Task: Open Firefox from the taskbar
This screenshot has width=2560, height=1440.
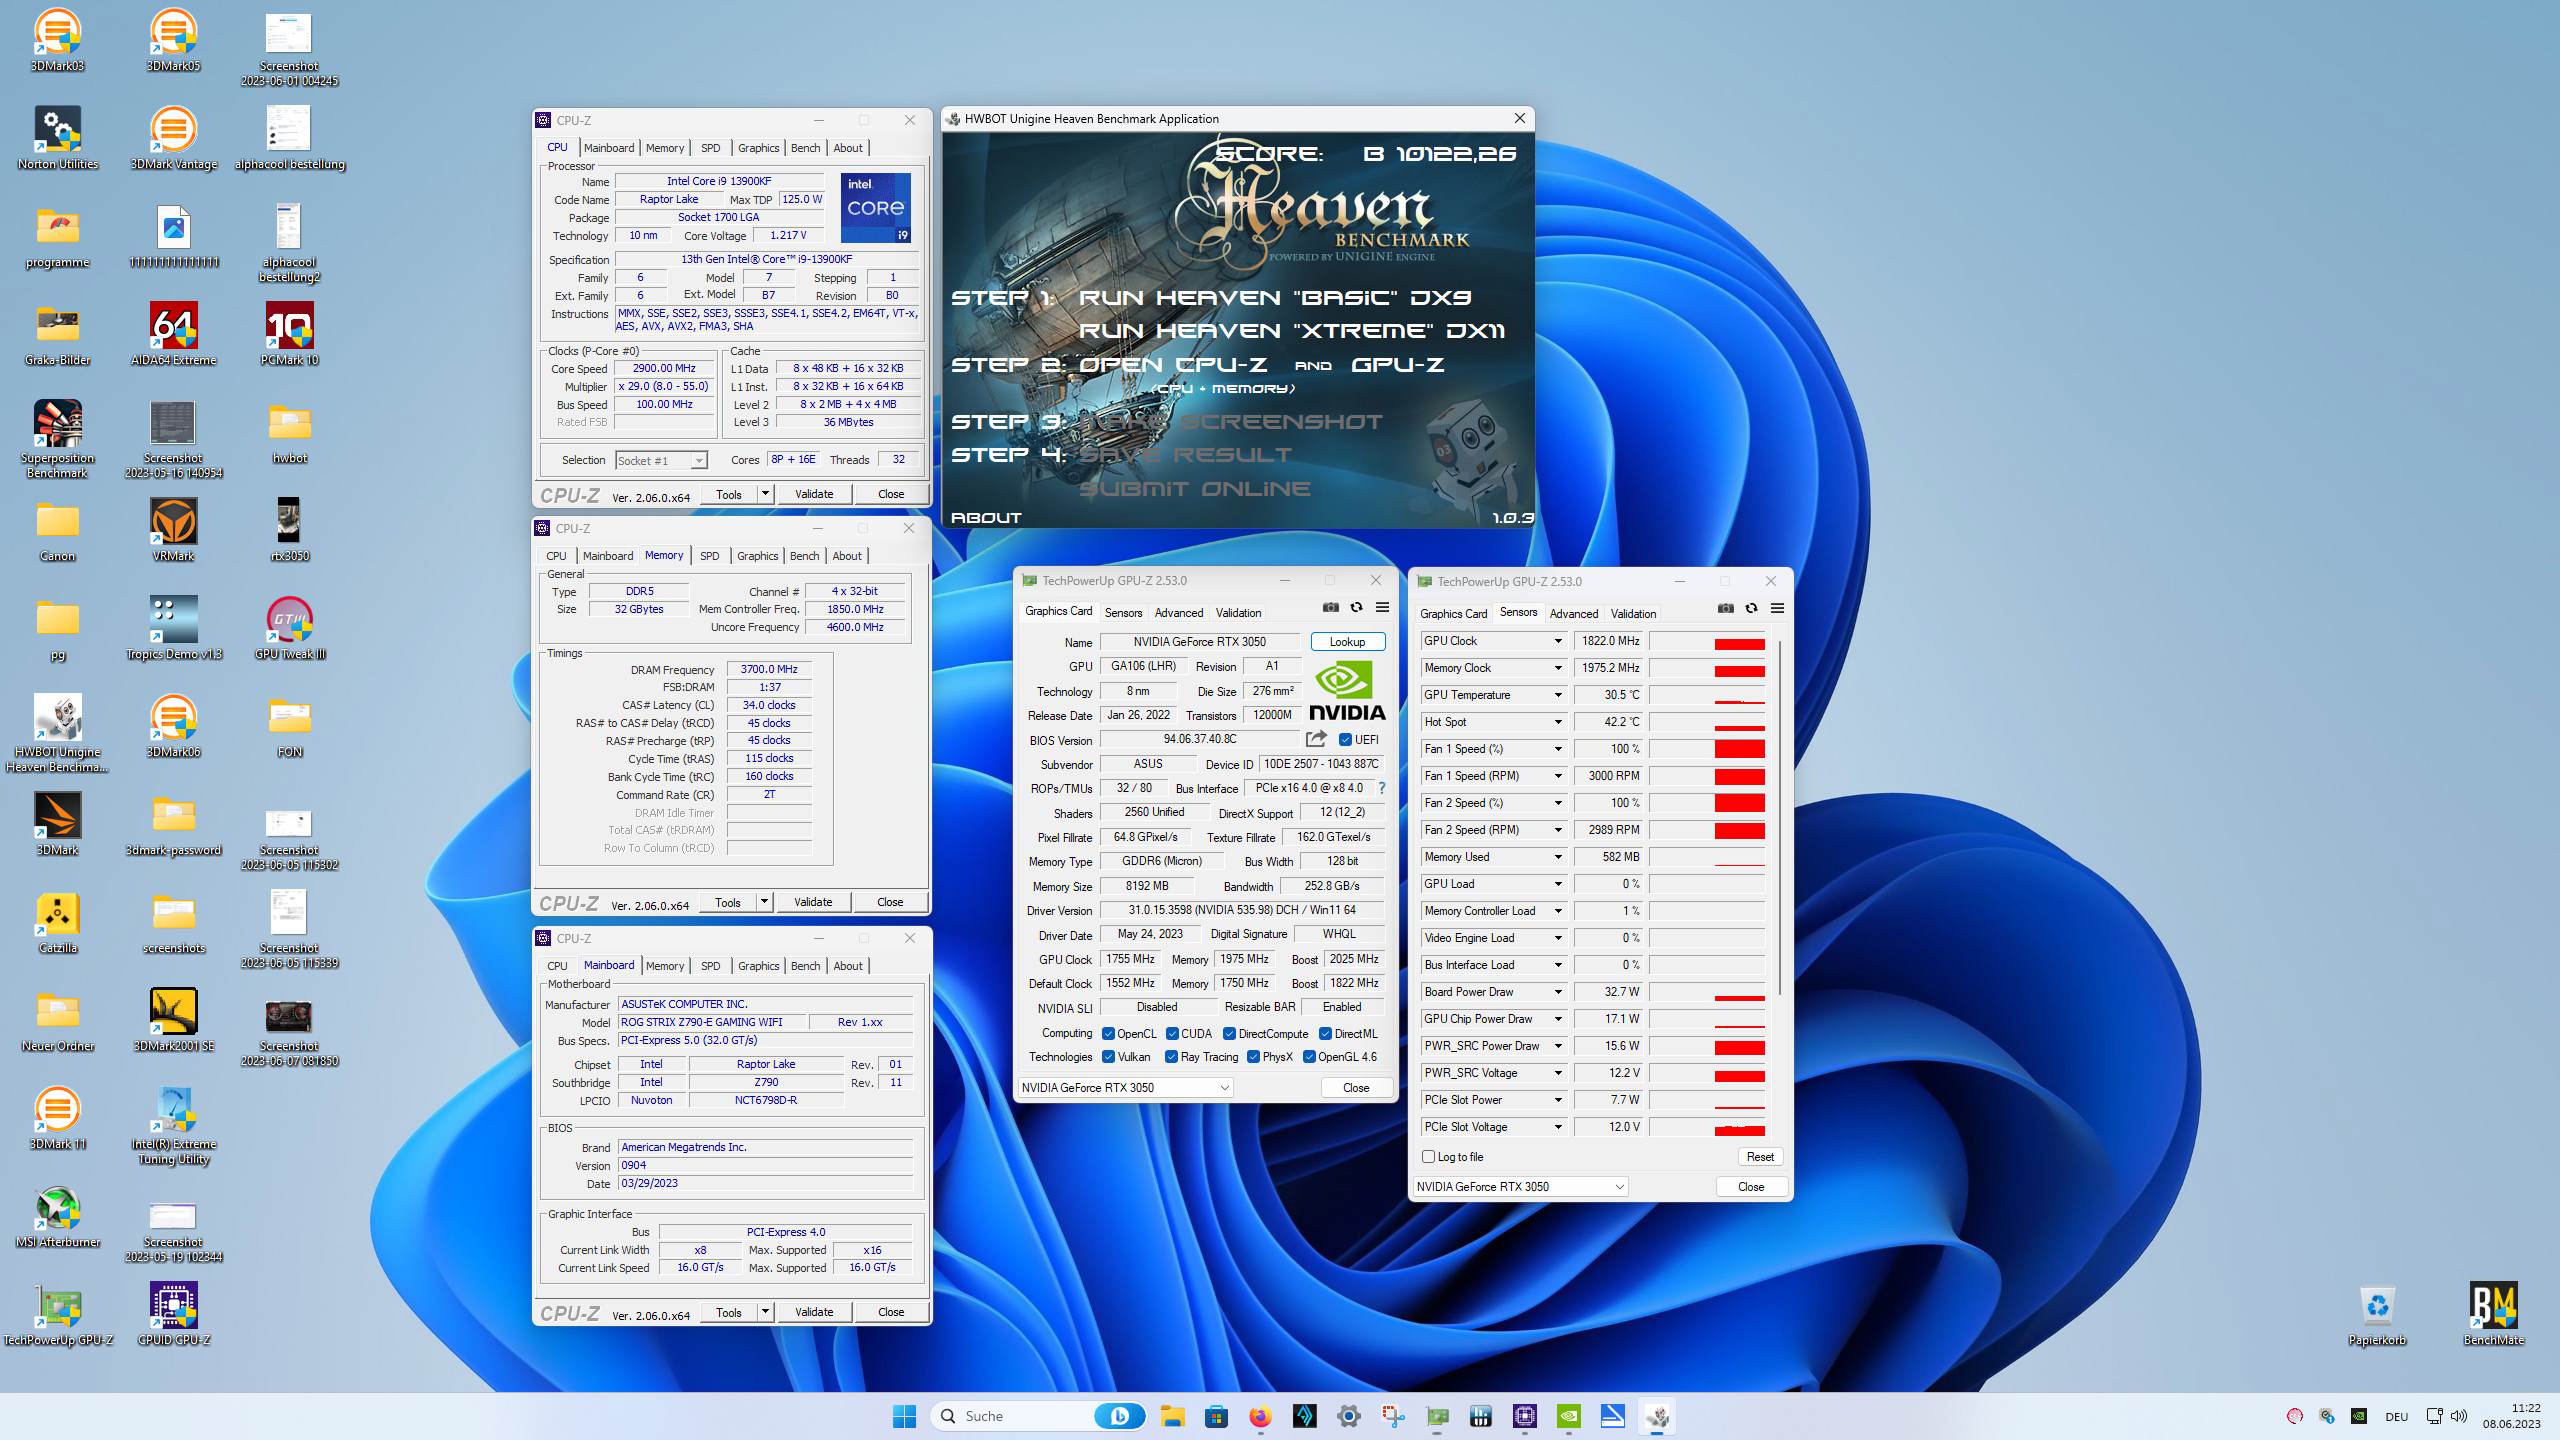Action: click(x=1260, y=1416)
